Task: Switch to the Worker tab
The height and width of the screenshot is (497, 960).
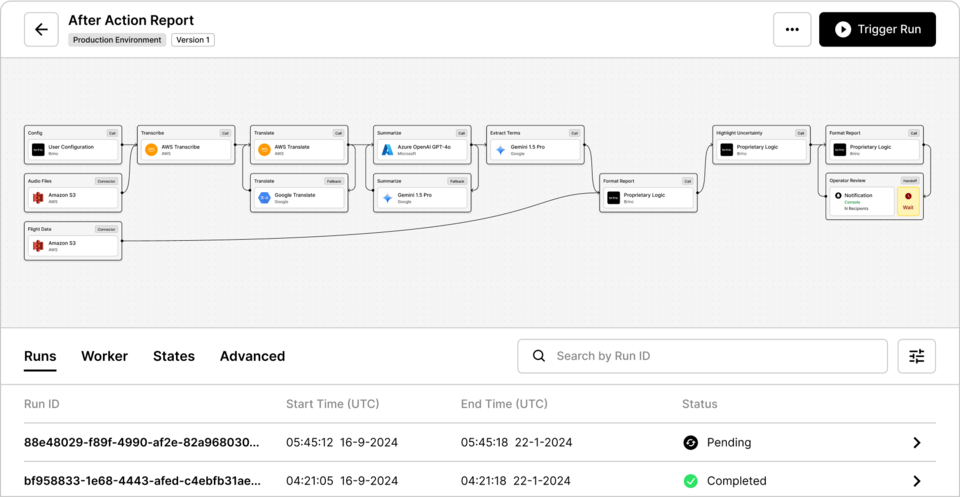Action: (104, 356)
